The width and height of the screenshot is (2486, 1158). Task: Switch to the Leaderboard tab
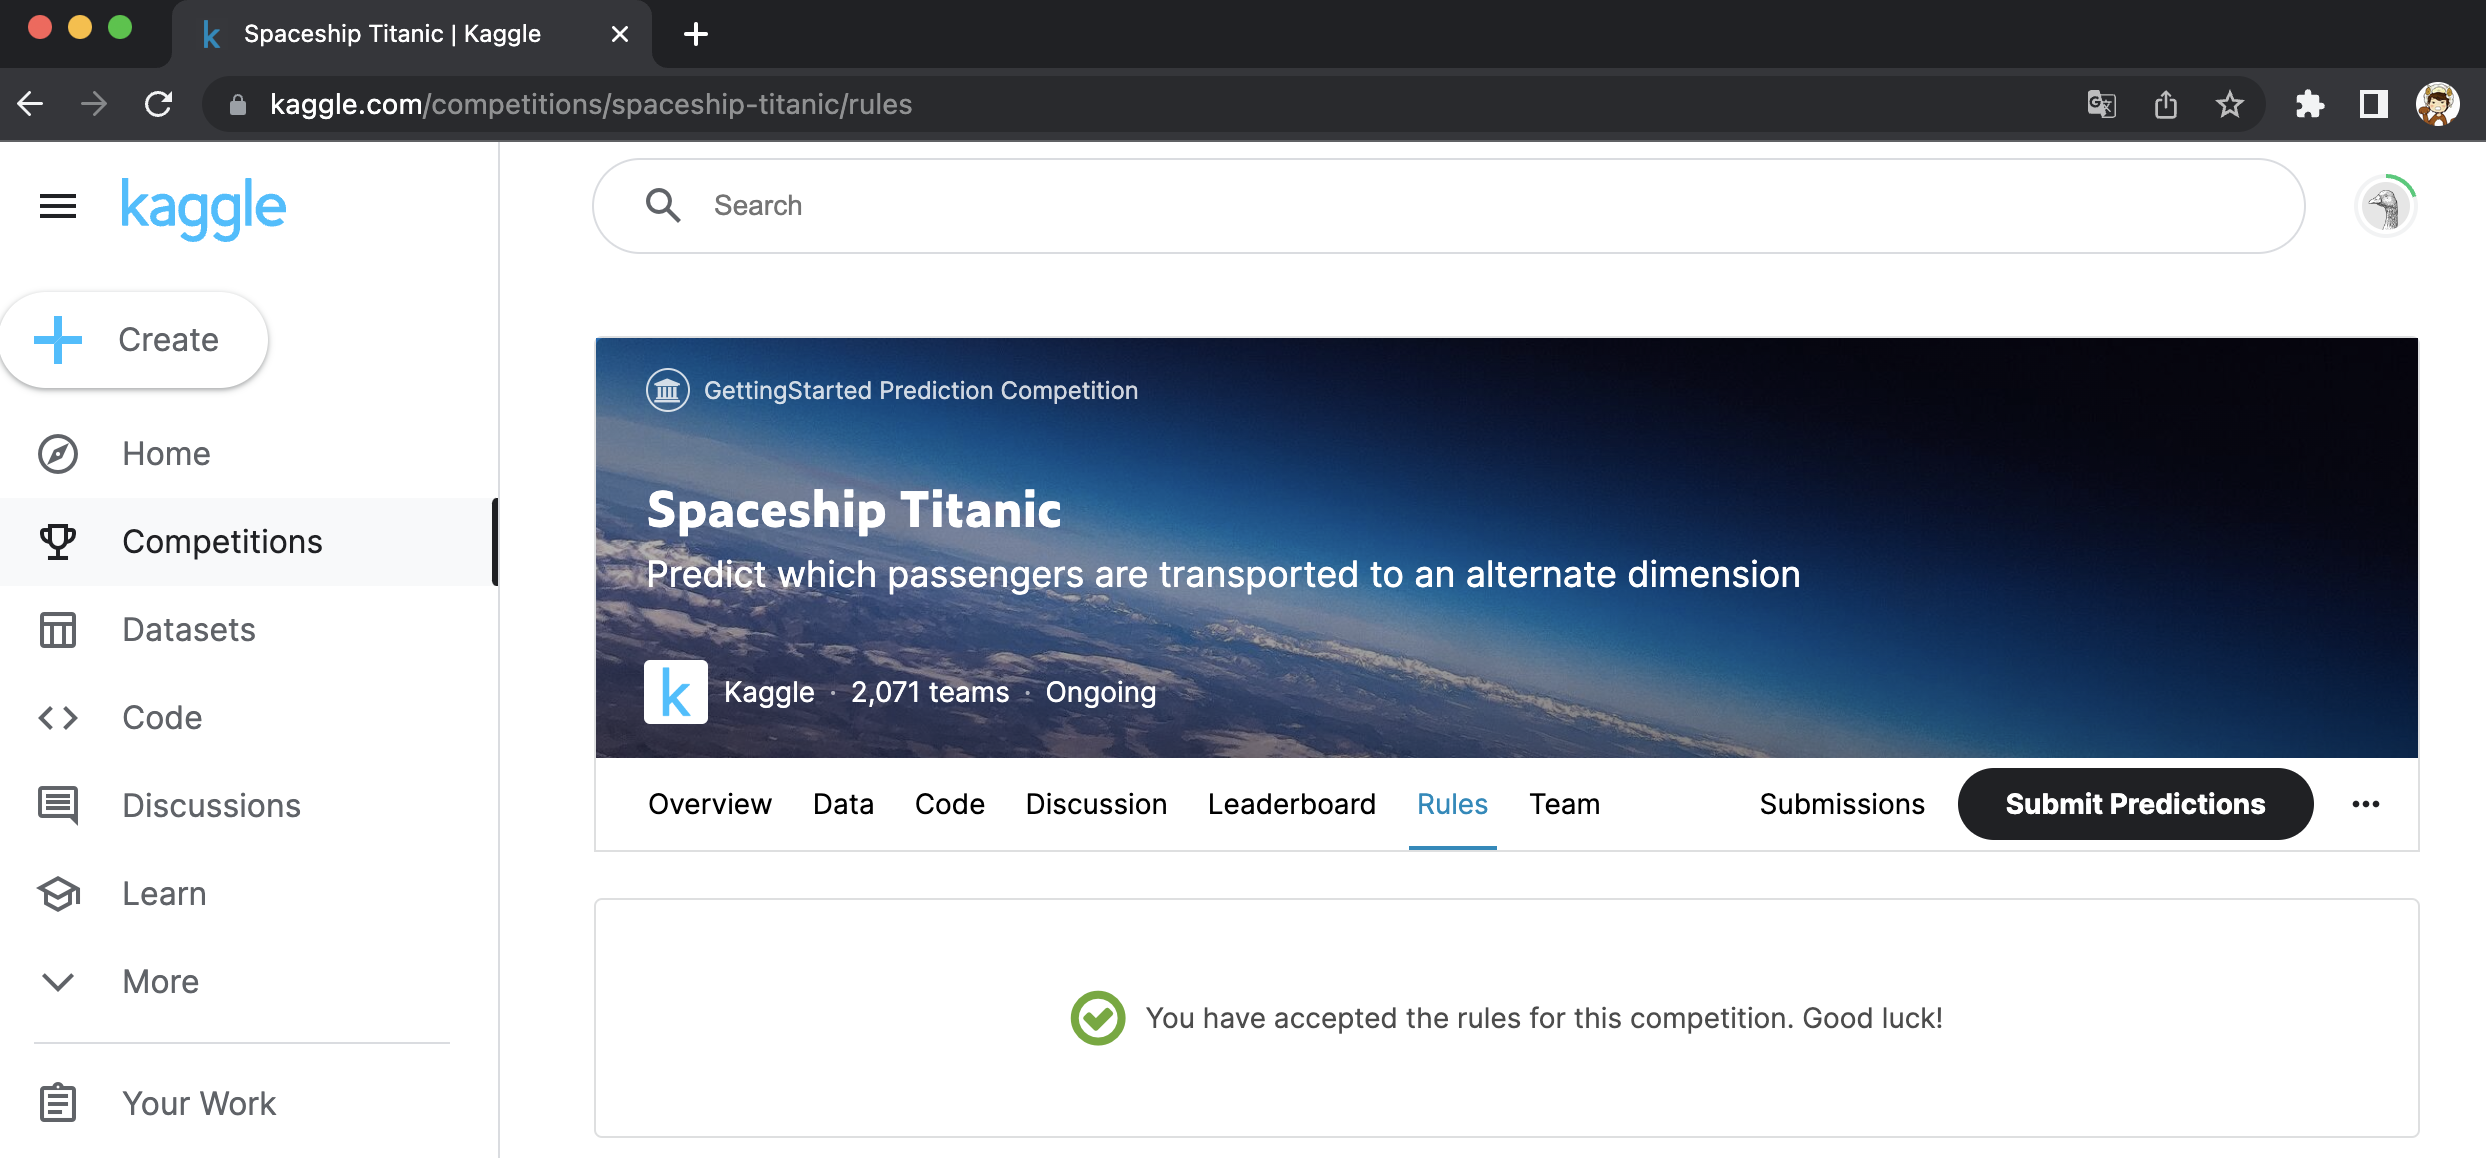(1291, 804)
